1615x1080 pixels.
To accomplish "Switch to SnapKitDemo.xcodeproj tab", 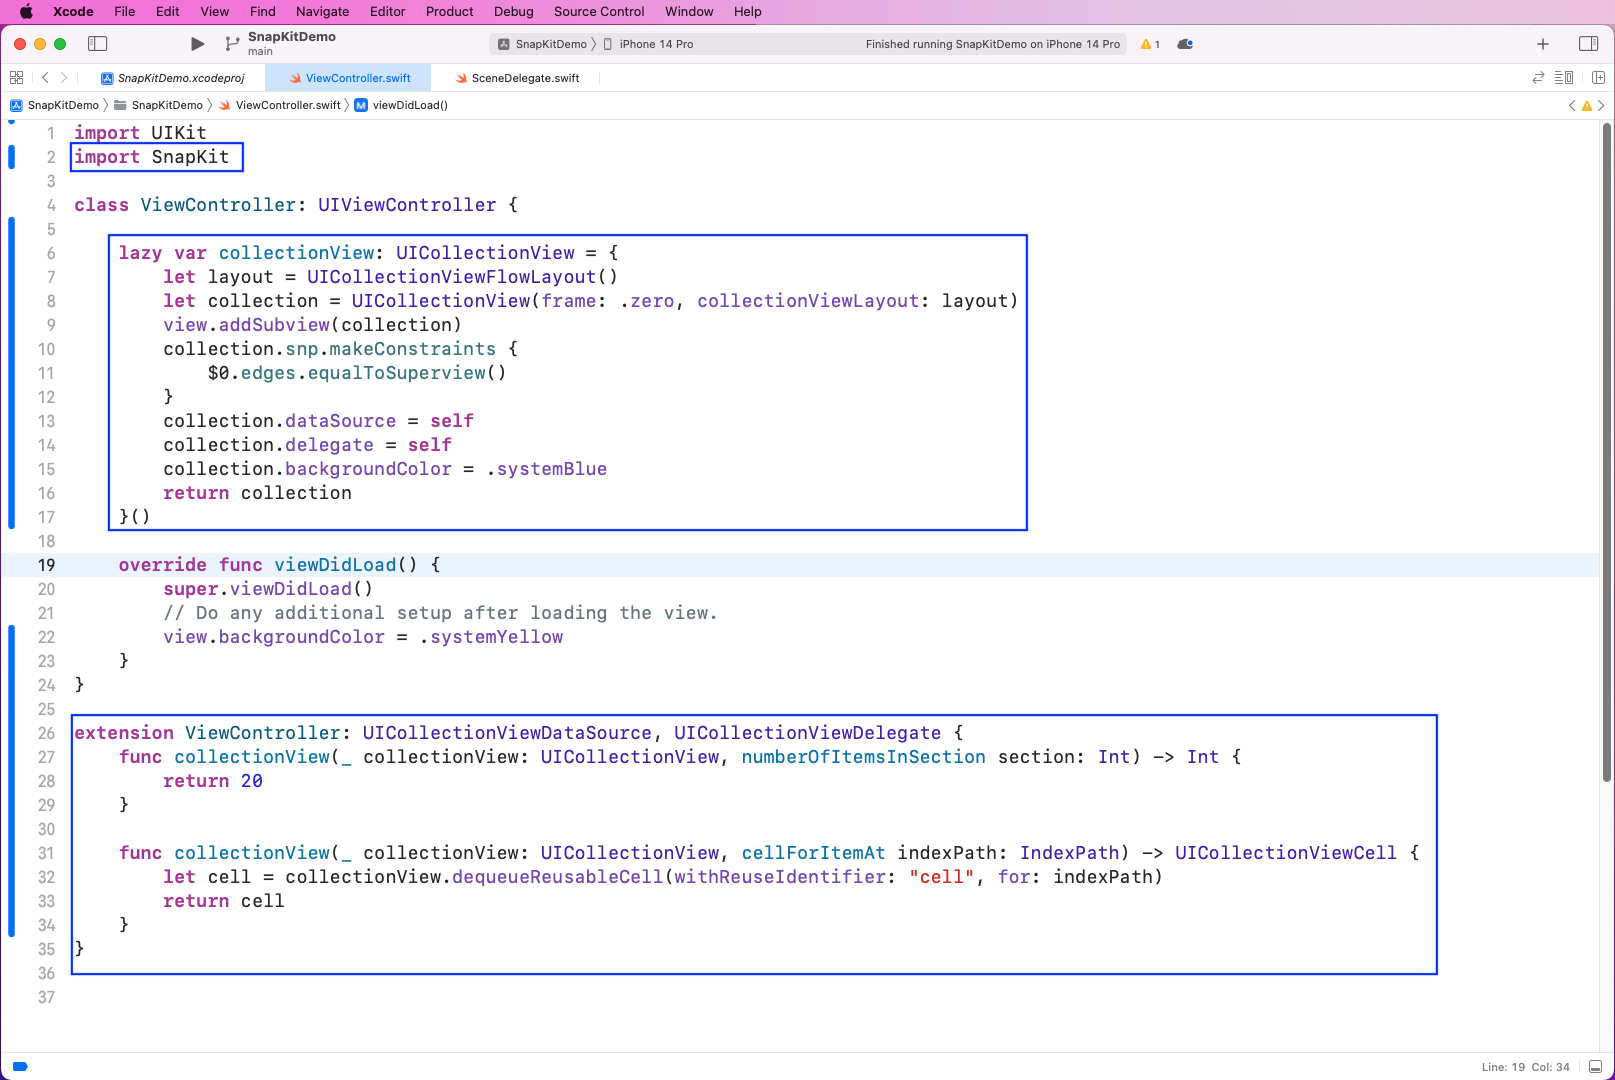I will [x=173, y=78].
